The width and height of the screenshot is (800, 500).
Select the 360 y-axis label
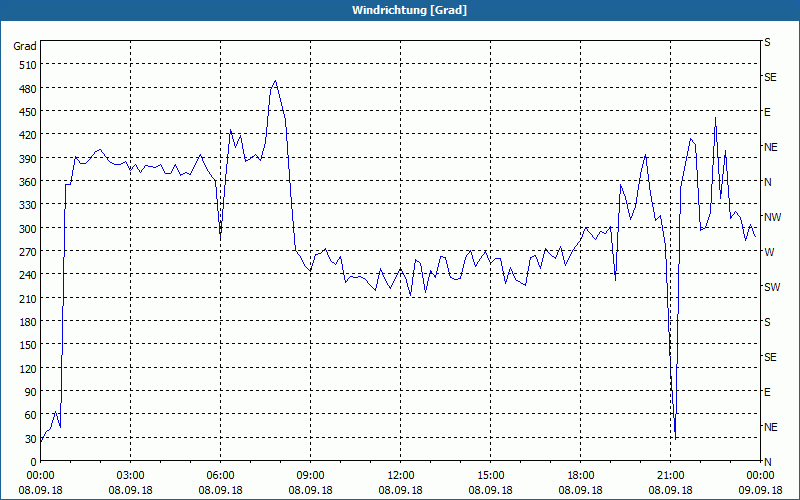pyautogui.click(x=28, y=182)
